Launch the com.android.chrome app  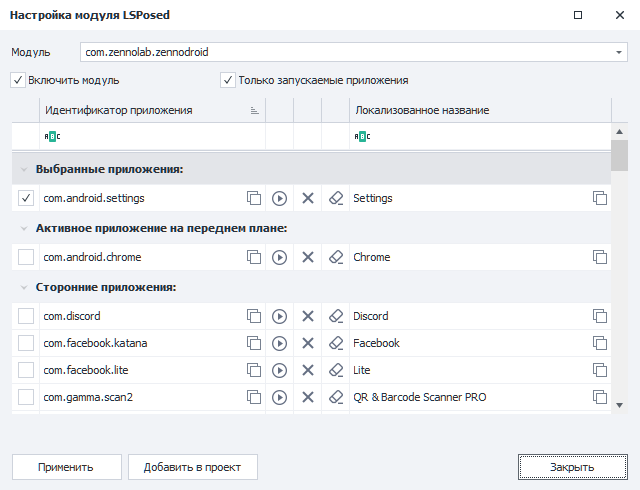[279, 257]
